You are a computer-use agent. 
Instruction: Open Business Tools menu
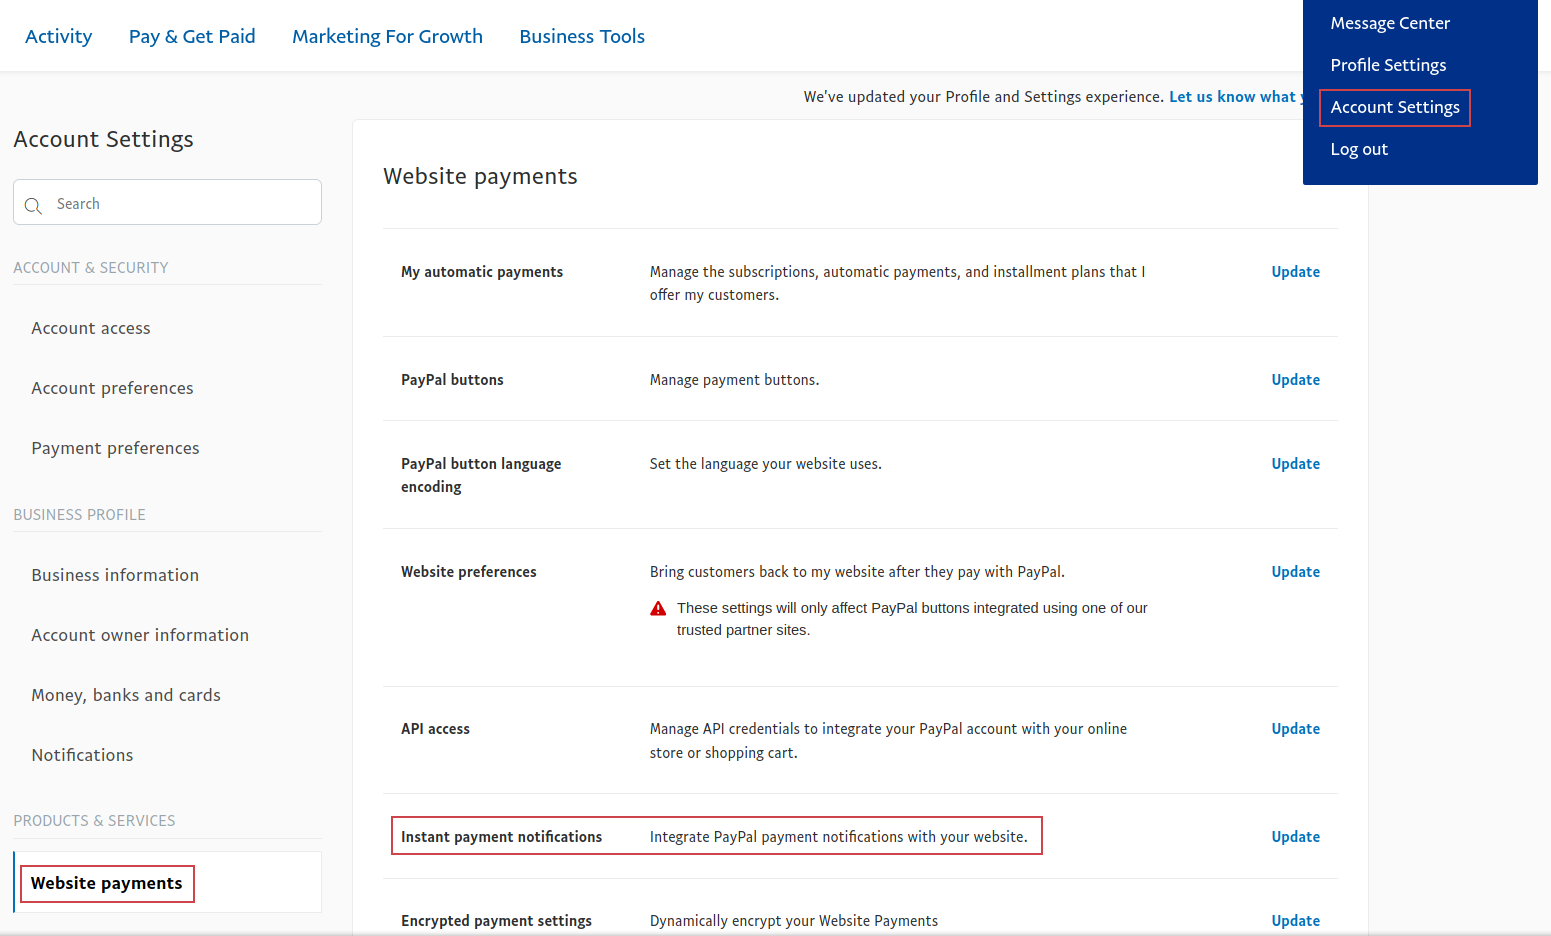[582, 36]
